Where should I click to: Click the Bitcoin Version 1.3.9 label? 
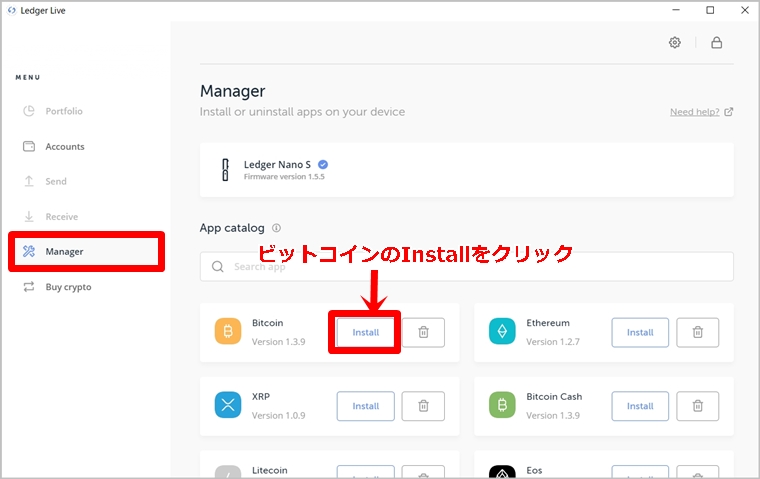coord(279,342)
